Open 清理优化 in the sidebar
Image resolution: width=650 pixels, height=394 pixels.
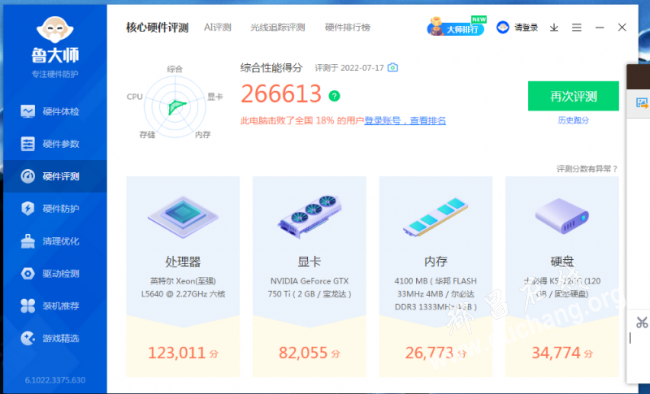(x=55, y=241)
